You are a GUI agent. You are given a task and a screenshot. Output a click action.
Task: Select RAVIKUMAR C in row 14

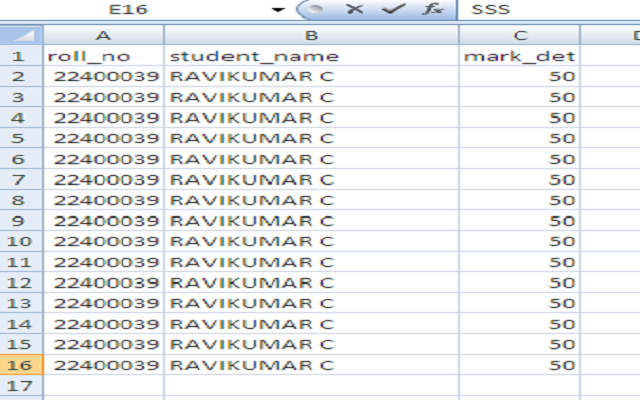[311, 324]
